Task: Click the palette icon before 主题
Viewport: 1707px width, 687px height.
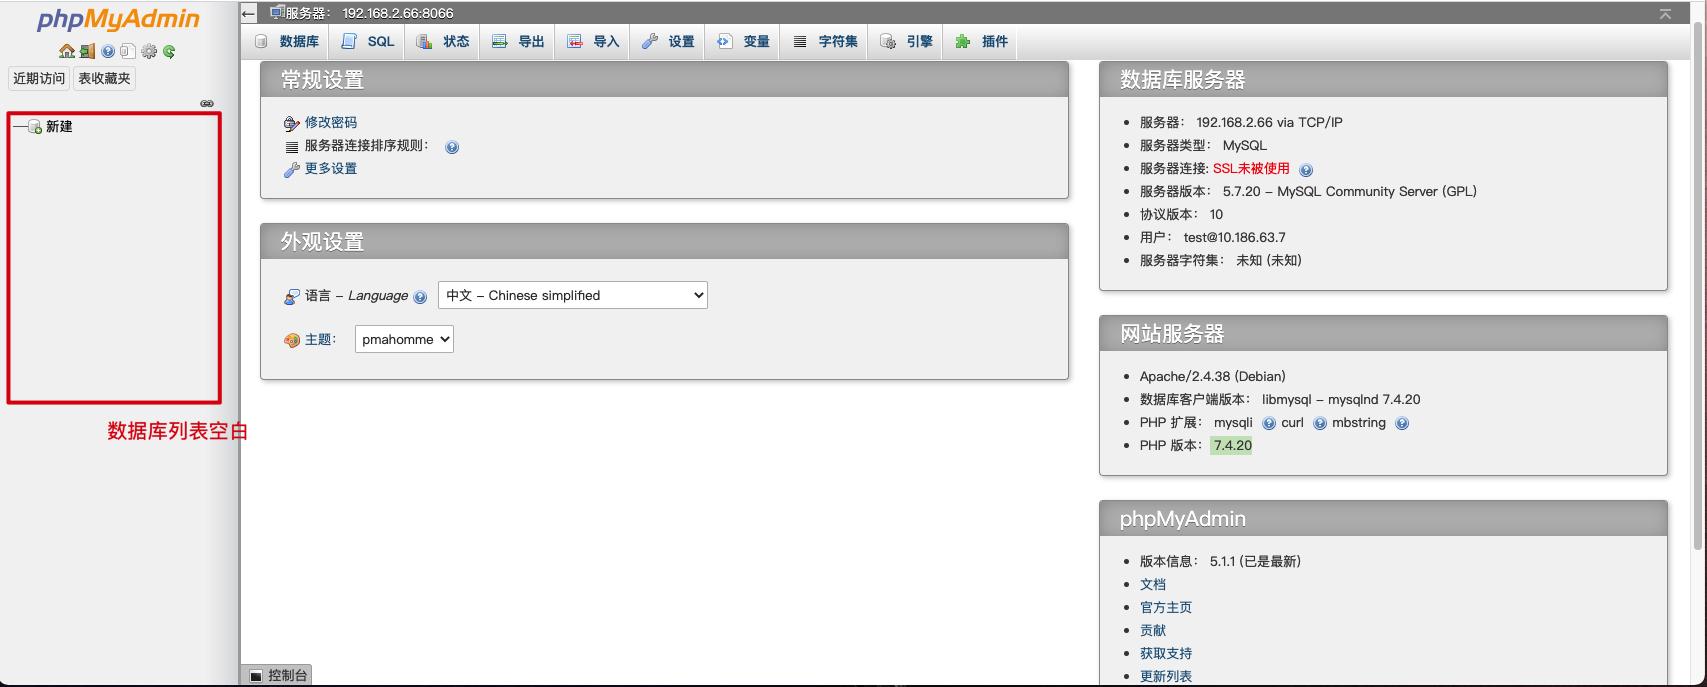Action: [x=292, y=340]
